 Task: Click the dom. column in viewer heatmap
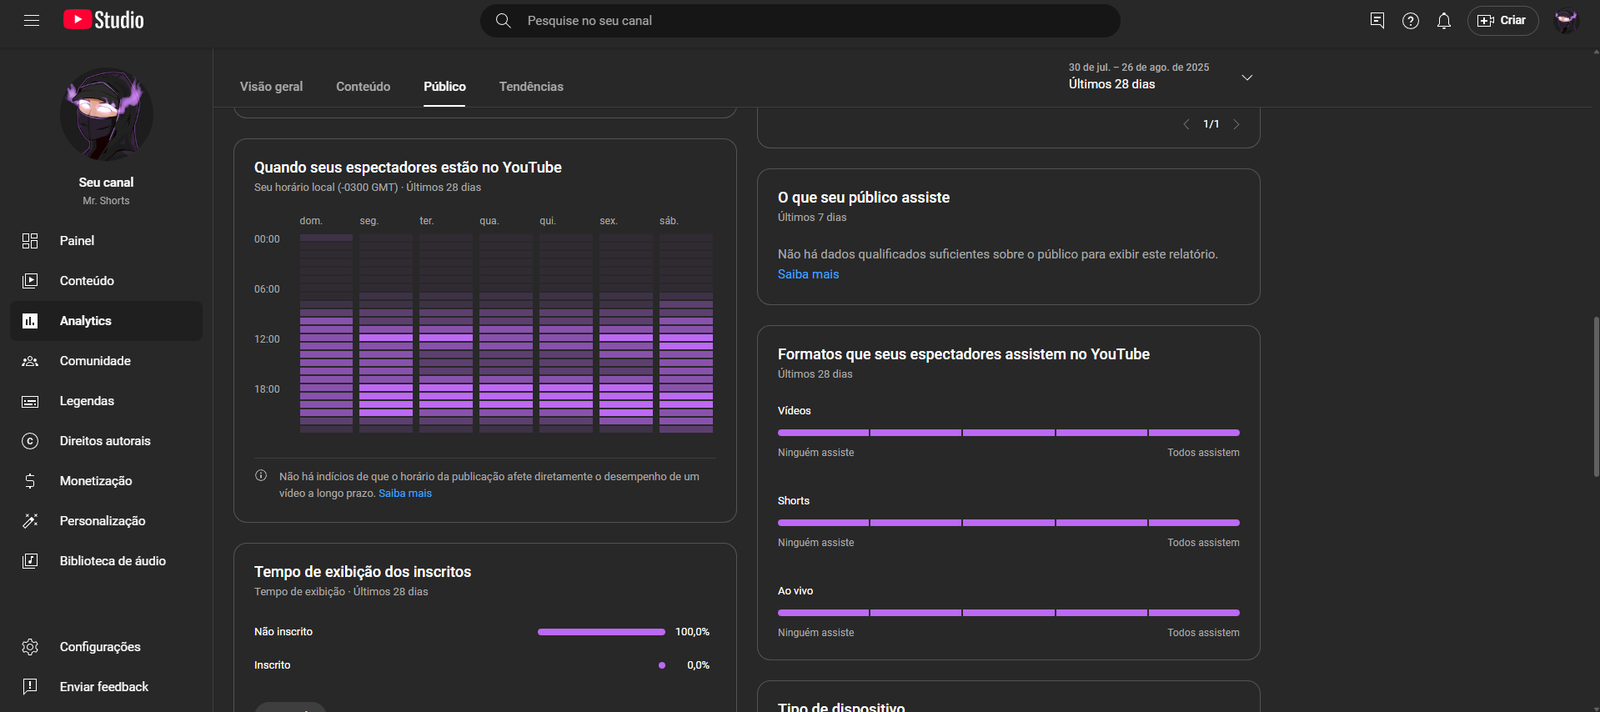[326, 333]
